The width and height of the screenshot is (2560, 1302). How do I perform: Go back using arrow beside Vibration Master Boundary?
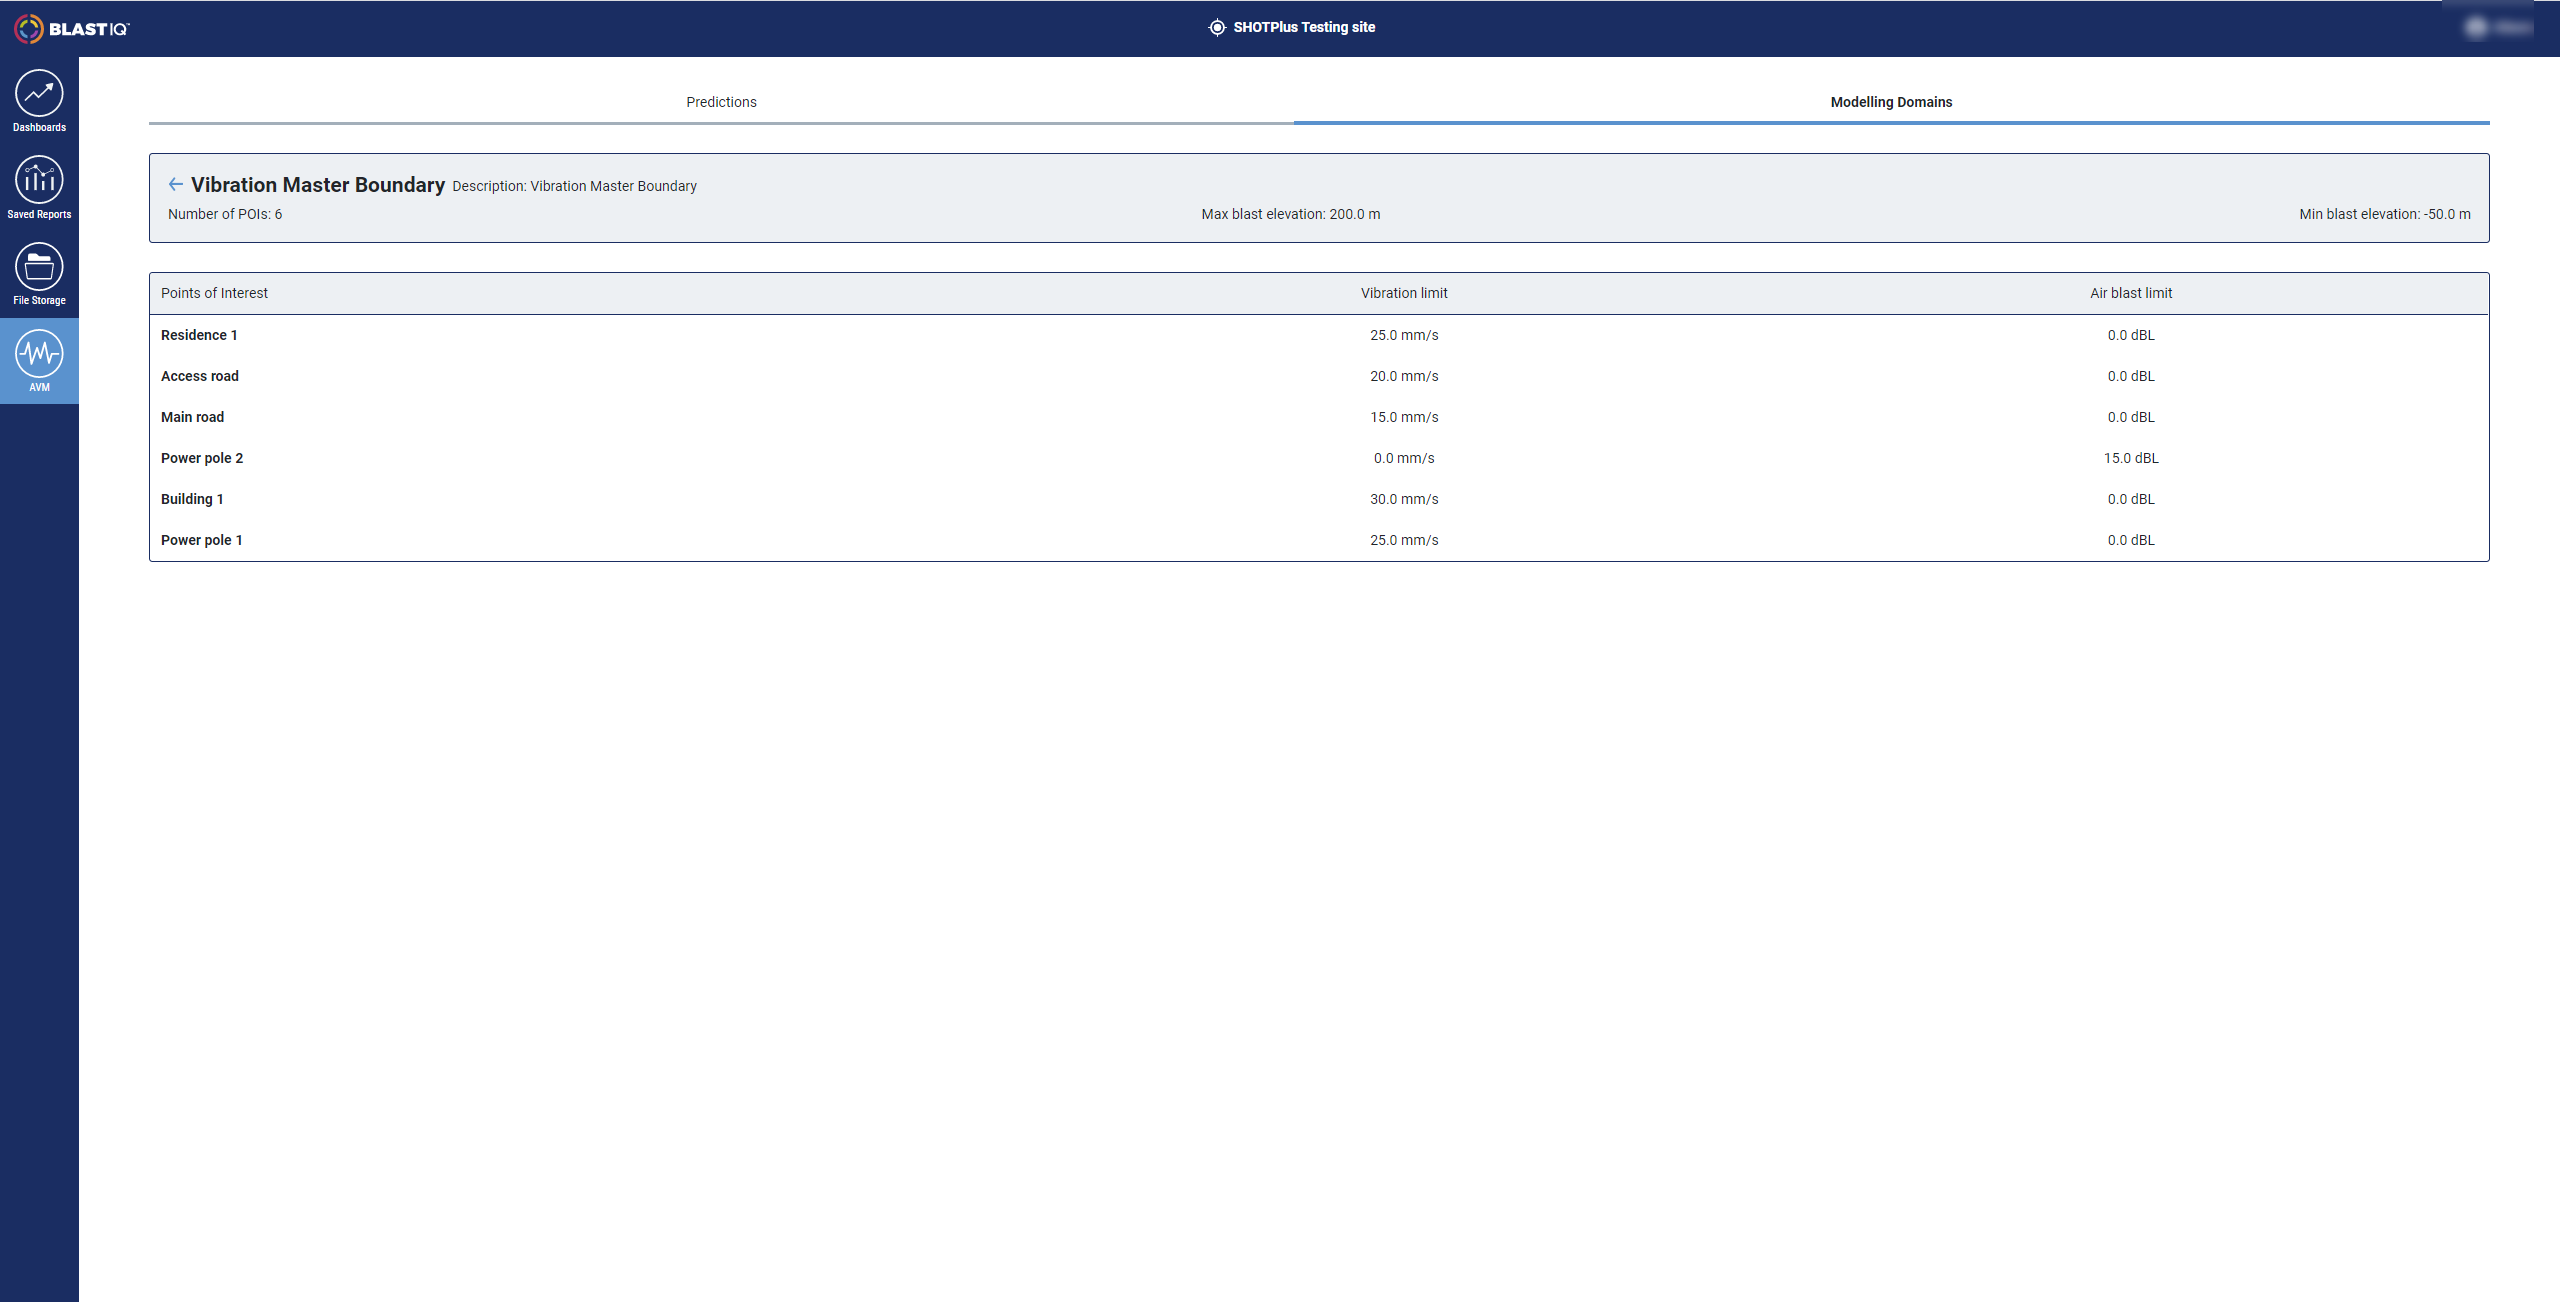pos(176,184)
